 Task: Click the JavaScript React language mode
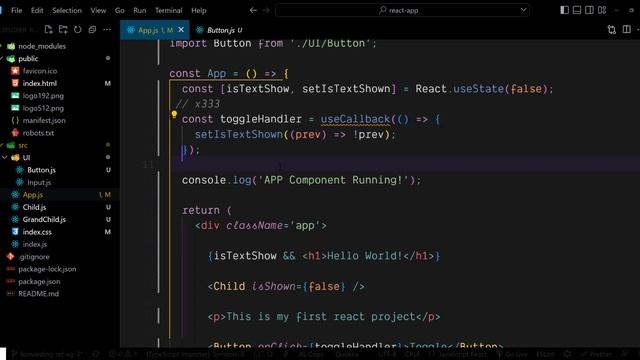(458, 354)
